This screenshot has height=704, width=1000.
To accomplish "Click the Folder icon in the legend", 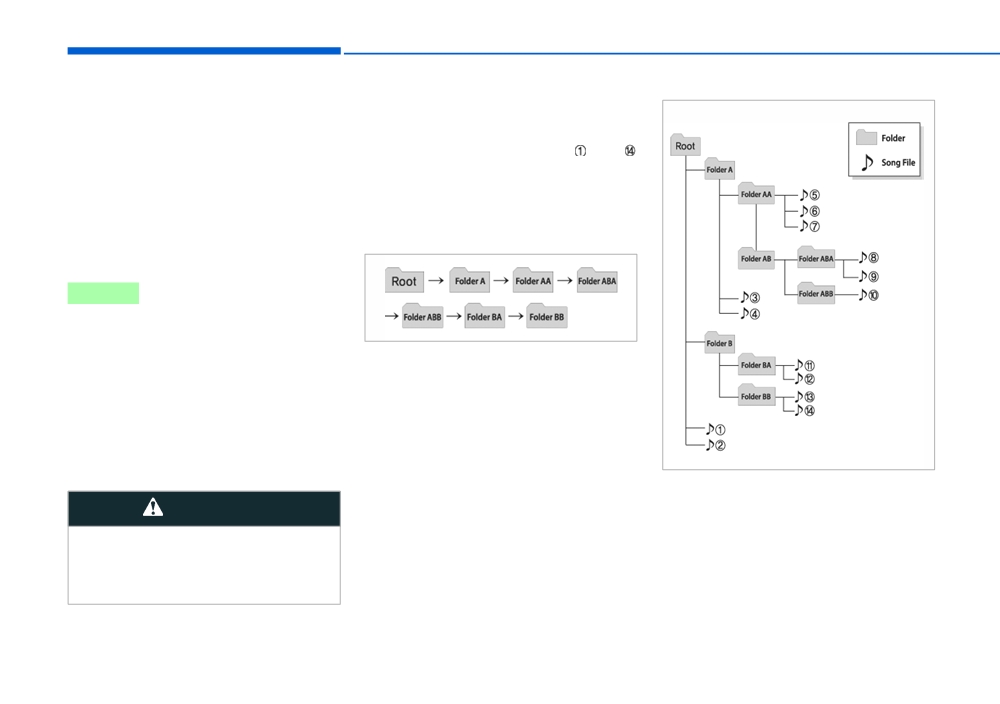I will (866, 137).
